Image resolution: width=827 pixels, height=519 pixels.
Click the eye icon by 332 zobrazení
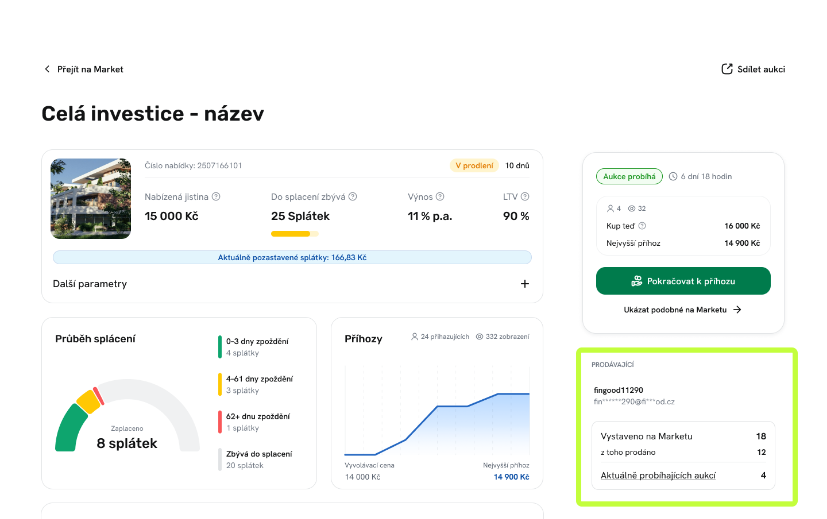coord(480,337)
